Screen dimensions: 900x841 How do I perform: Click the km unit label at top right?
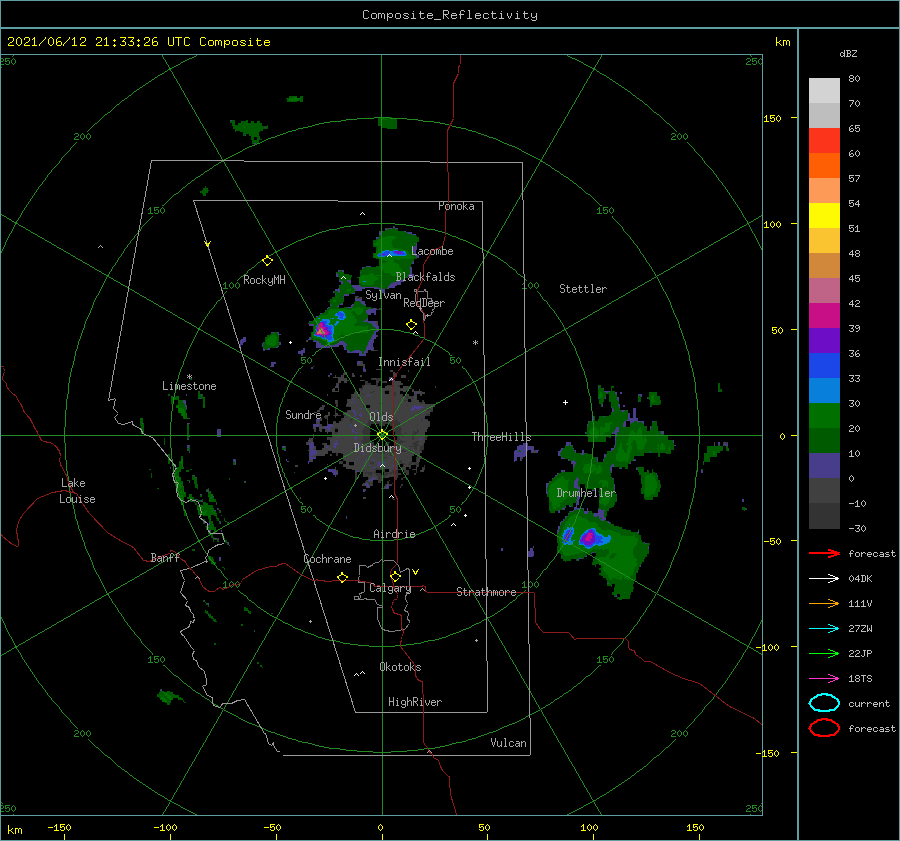tap(782, 42)
